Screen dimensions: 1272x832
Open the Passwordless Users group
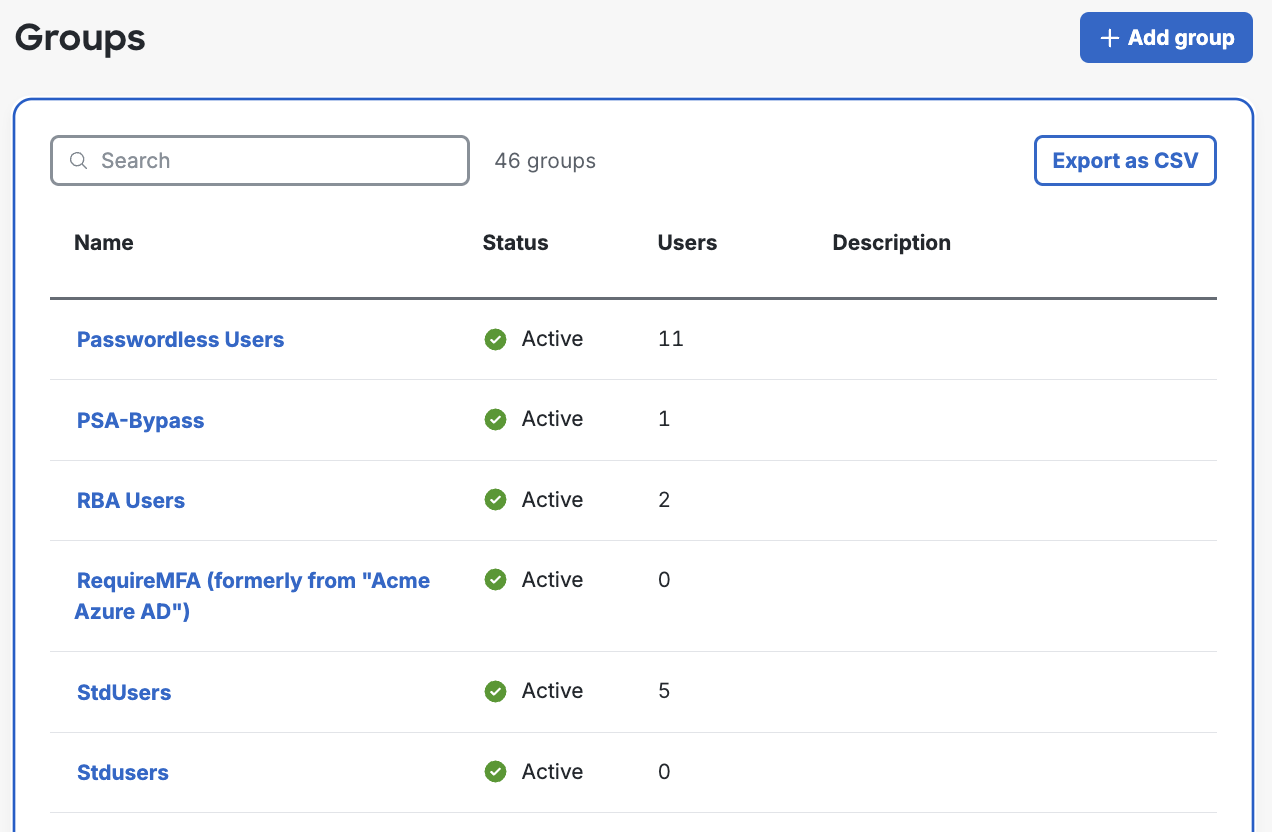point(180,340)
